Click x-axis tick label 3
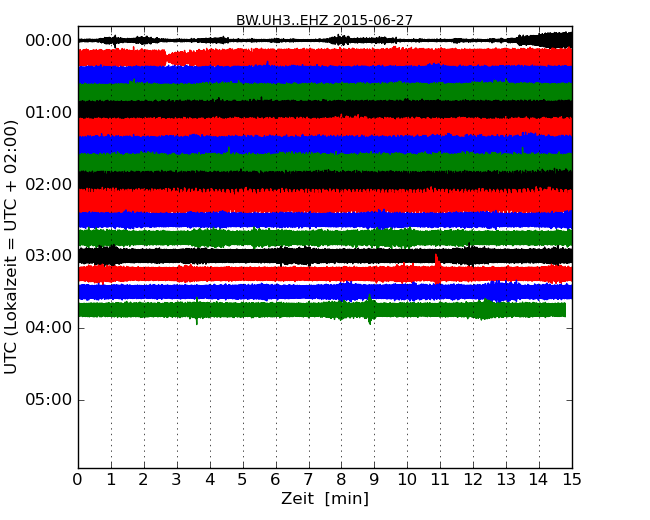This screenshot has width=650, height=520. pos(177,480)
